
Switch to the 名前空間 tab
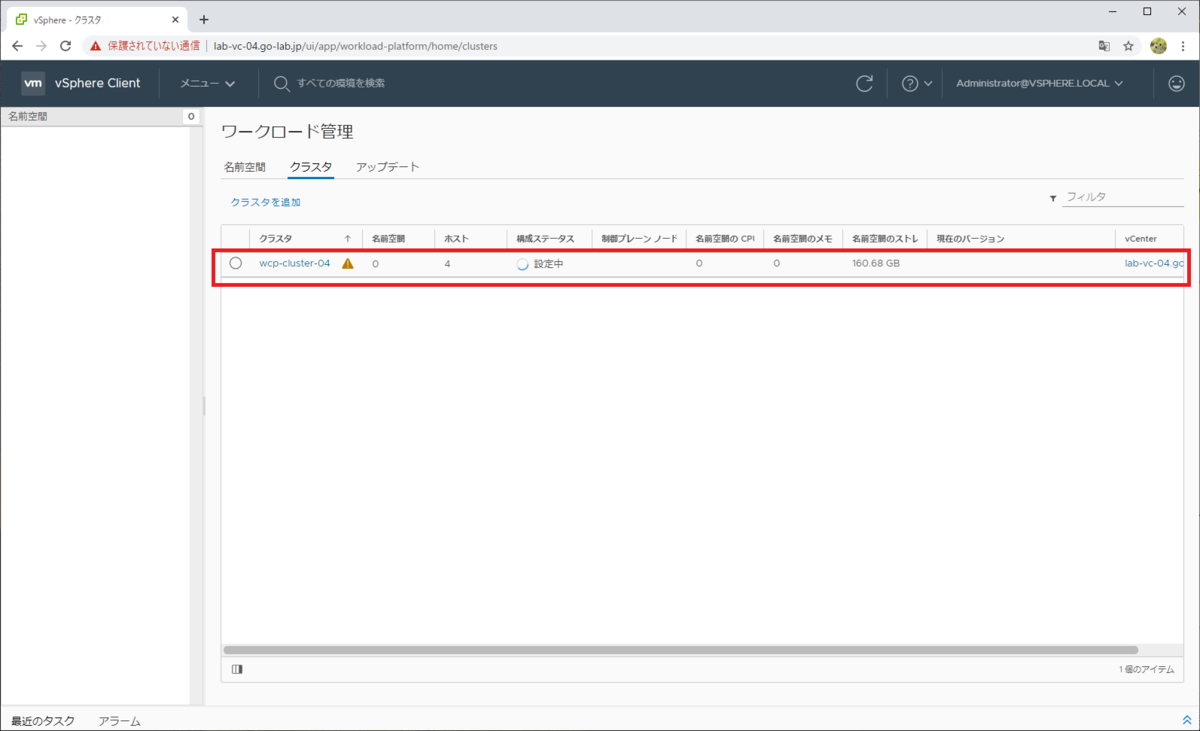click(x=244, y=167)
